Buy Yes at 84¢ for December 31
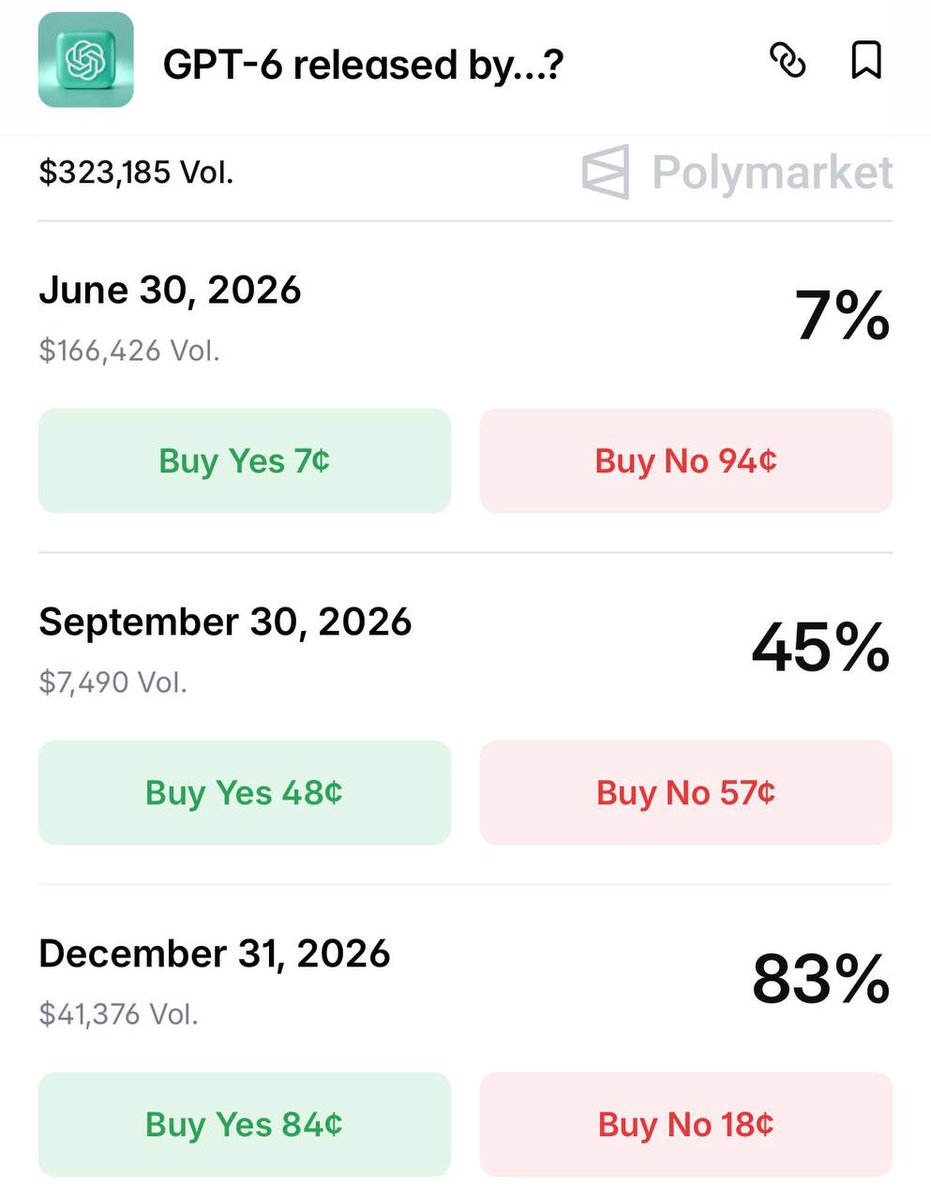 click(x=245, y=1125)
